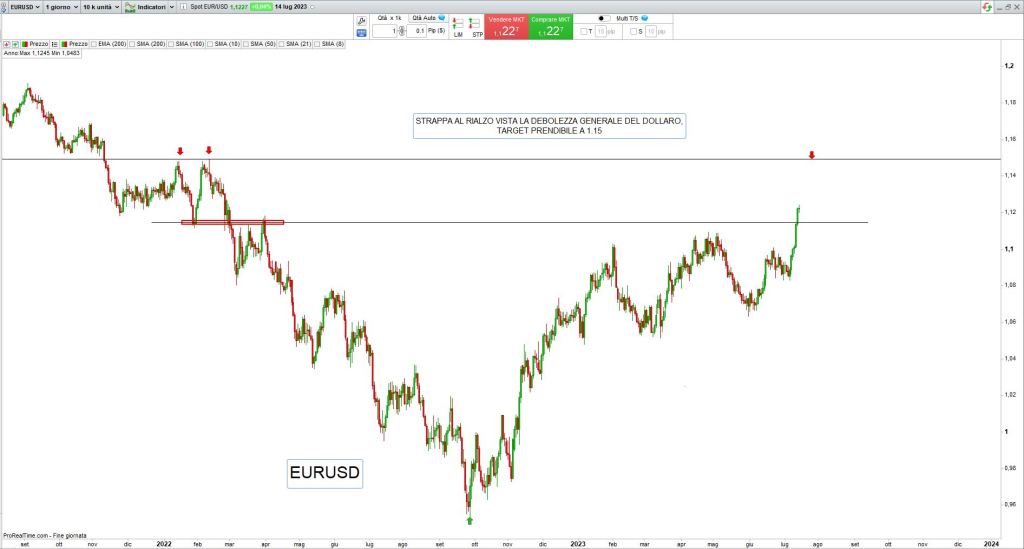Click the 'STRAPPA AL RIALZO' annotation text box
The width and height of the screenshot is (1024, 549).
[549, 125]
